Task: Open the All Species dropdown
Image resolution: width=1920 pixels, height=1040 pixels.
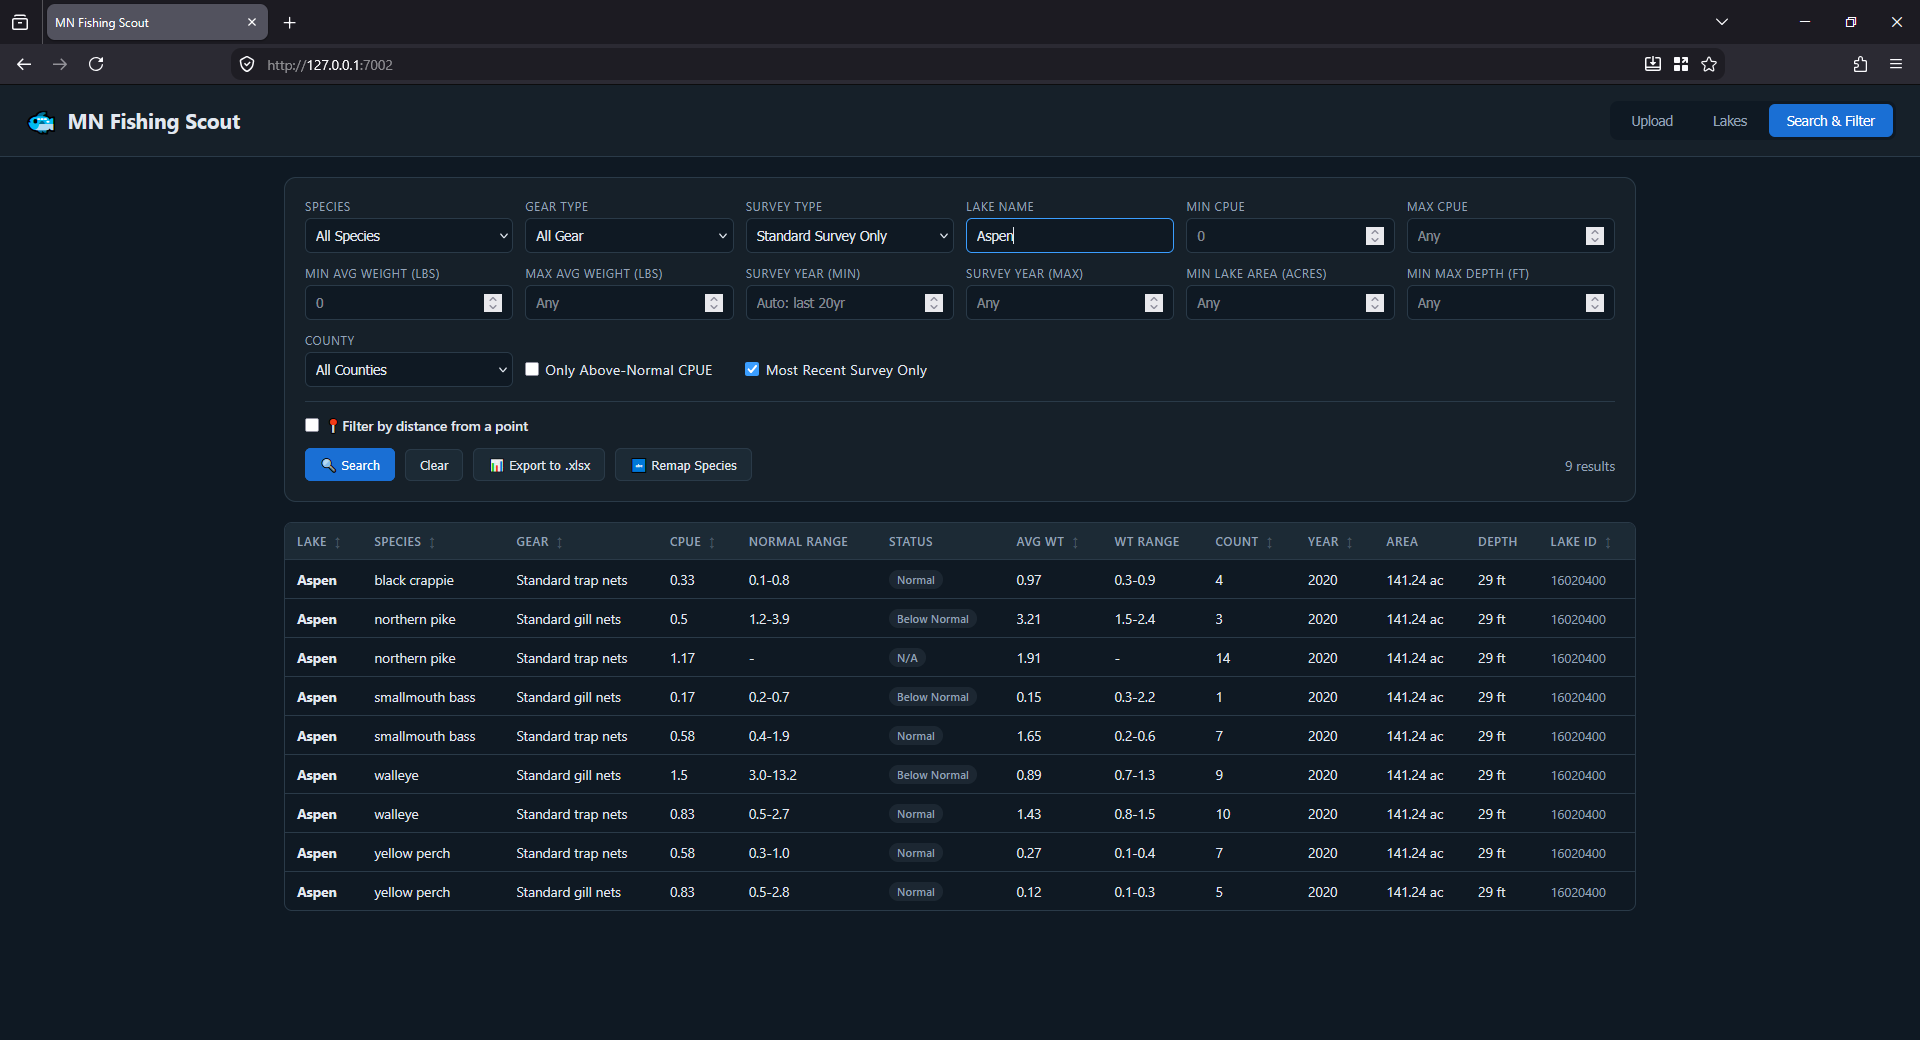Action: (x=408, y=236)
